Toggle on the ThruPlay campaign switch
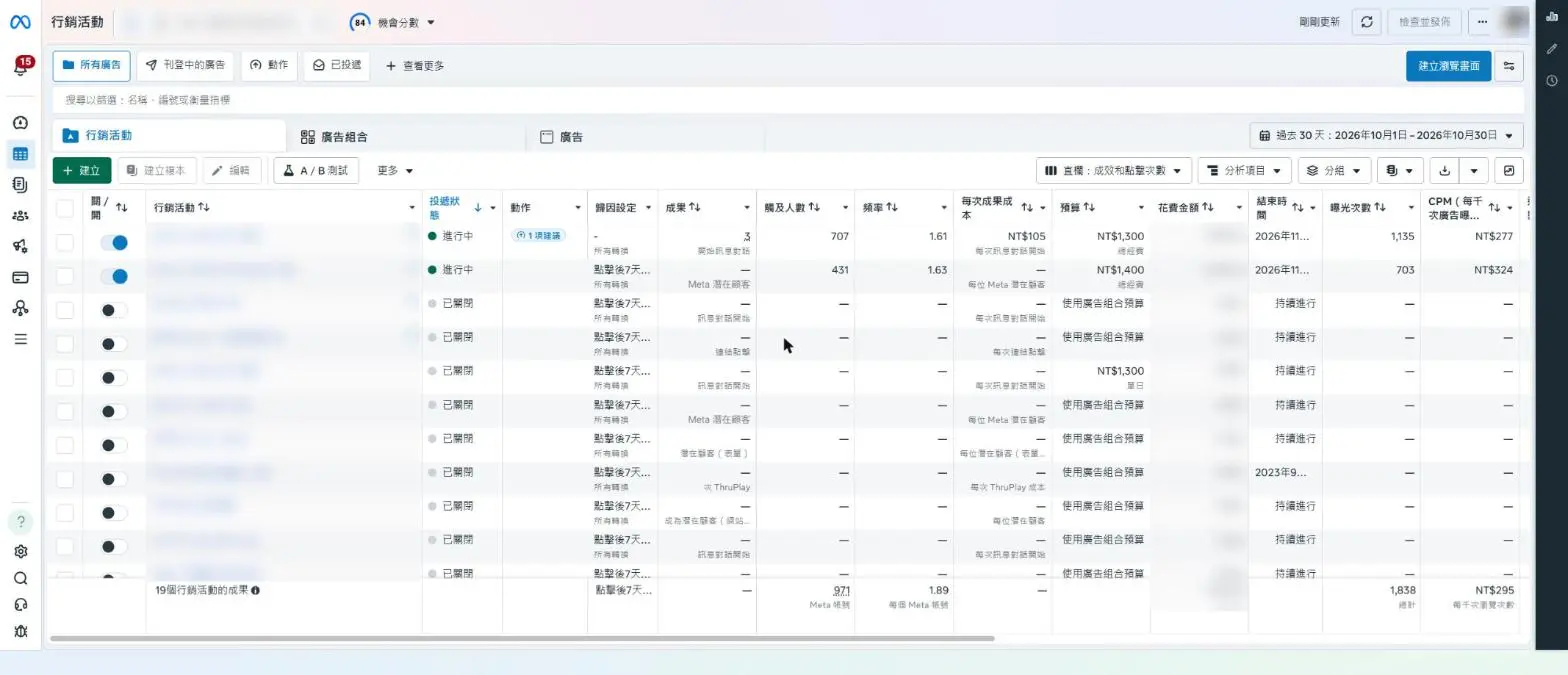1568x675 pixels. 114,479
